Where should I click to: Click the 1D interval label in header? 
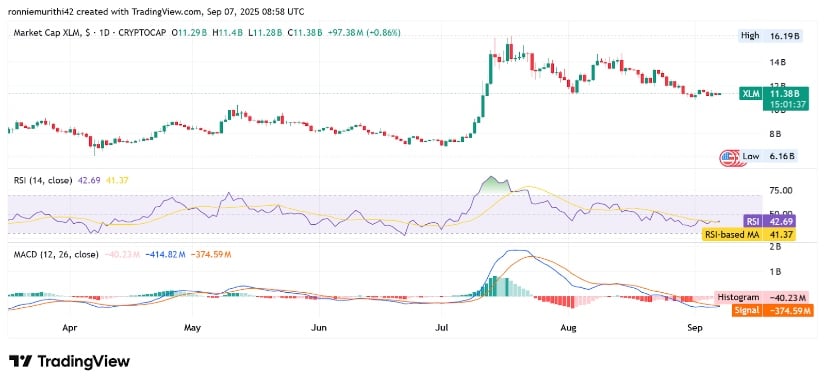[x=104, y=33]
